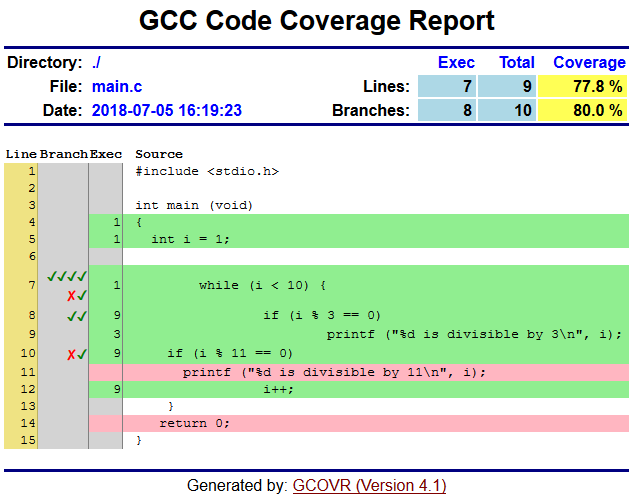Image resolution: width=632 pixels, height=502 pixels.
Task: Open the GCOVR (Version 4.1) link
Action: pyautogui.click(x=369, y=486)
